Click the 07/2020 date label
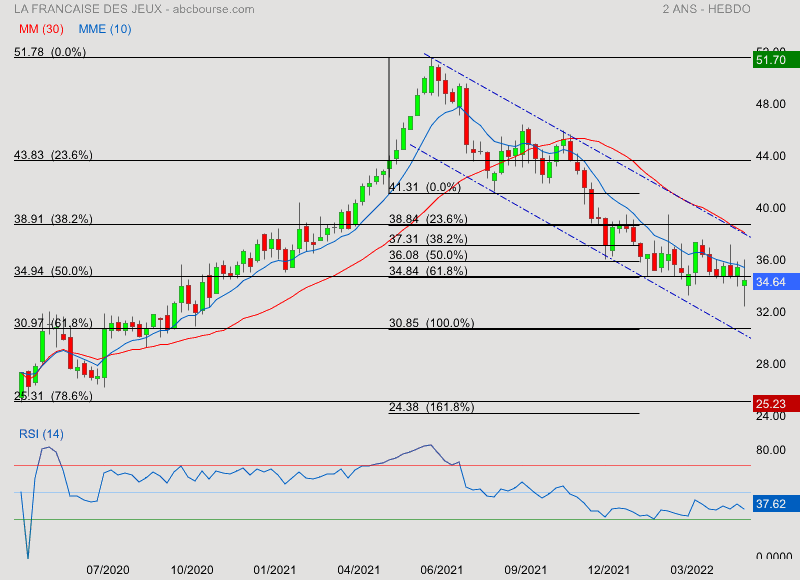Viewport: 800px width, 580px height. click(108, 570)
